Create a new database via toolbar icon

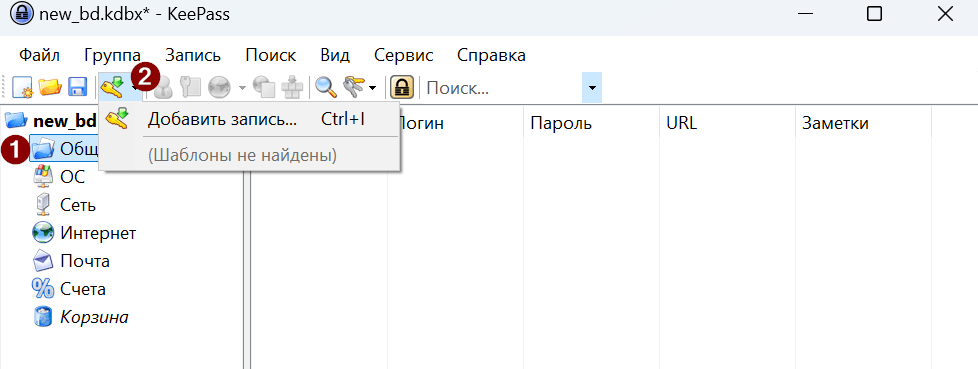(x=22, y=87)
